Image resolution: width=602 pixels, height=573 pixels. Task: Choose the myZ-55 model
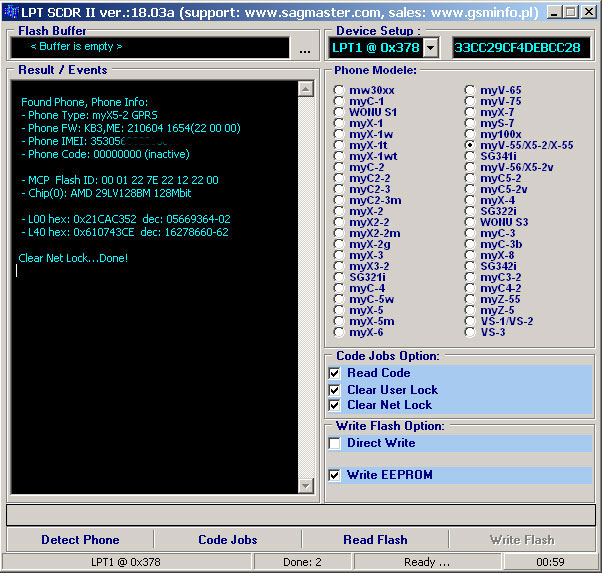[x=470, y=300]
